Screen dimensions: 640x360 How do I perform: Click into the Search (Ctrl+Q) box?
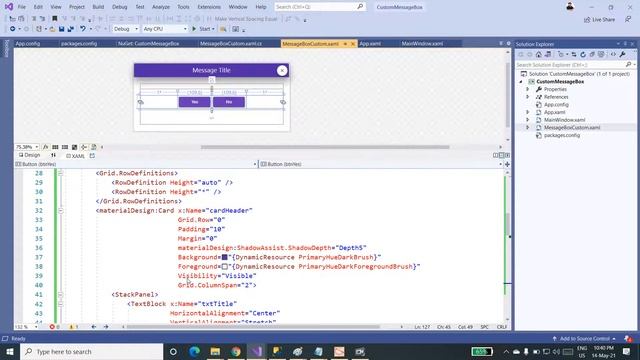319,7
